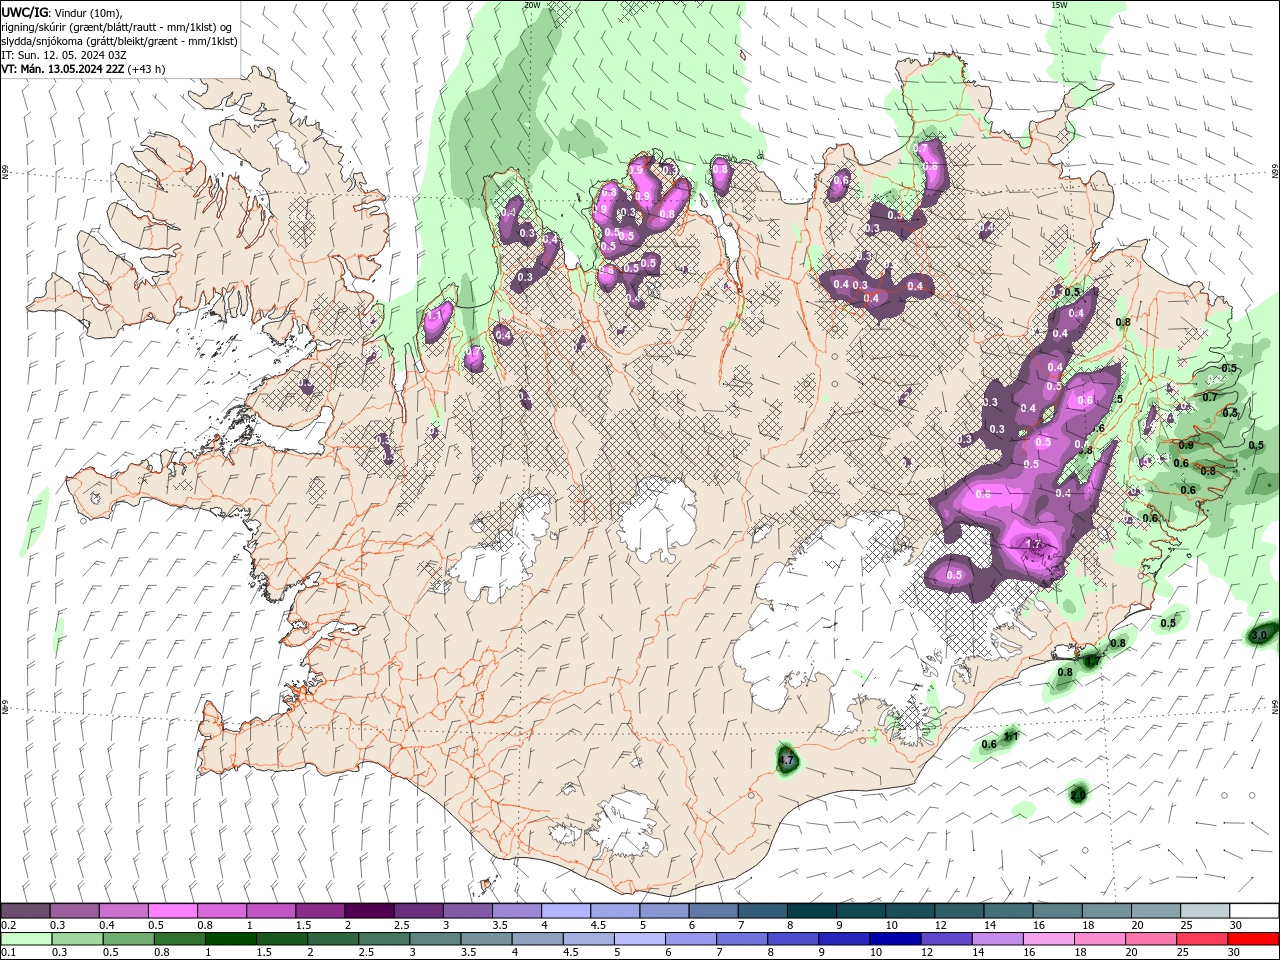The height and width of the screenshot is (960, 1280).
Task: Click the 'UWC/IG: Vindur (10m),' title line
Action: point(61,11)
